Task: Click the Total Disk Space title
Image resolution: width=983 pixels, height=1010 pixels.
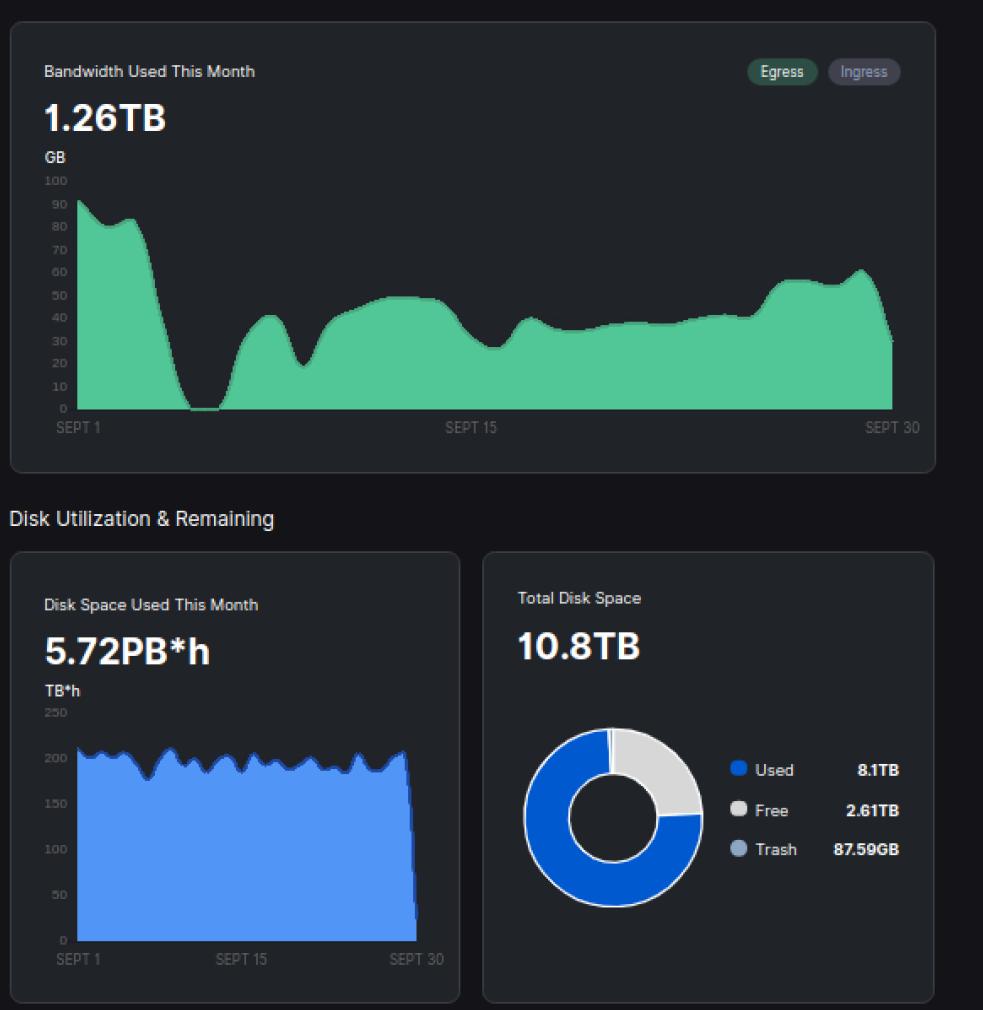Action: 579,598
